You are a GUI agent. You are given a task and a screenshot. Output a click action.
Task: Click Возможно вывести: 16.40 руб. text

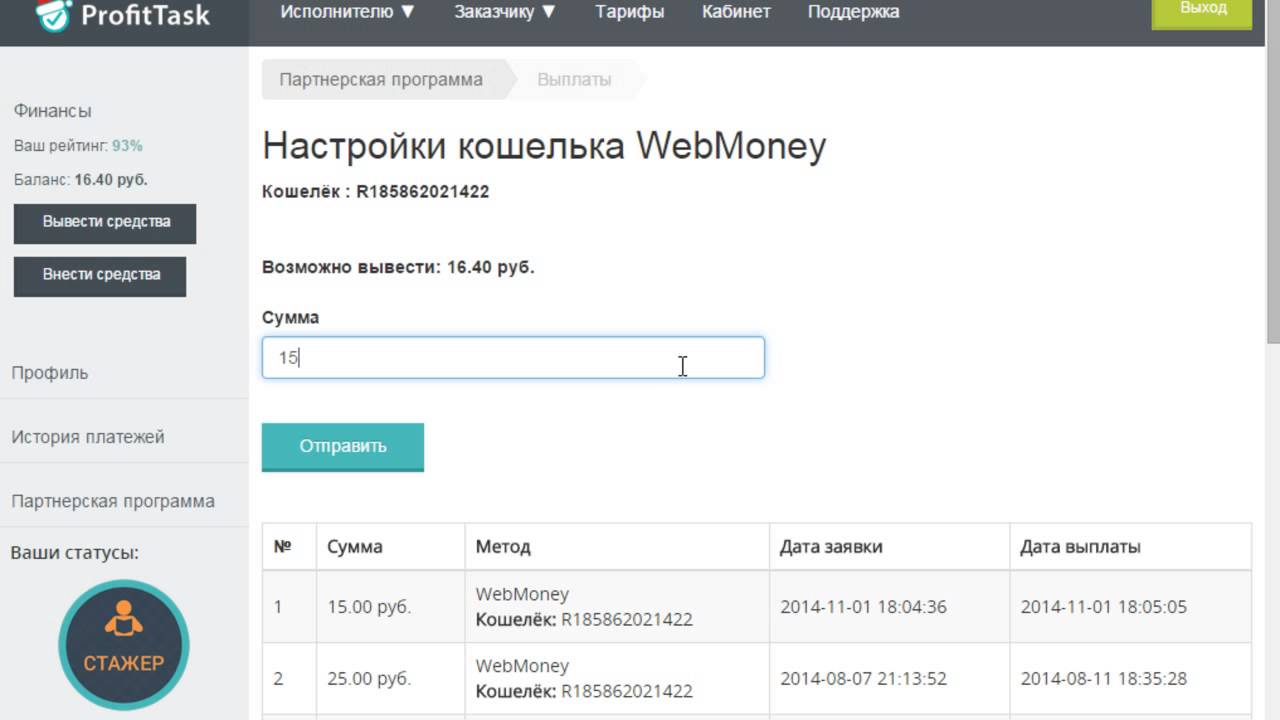[x=398, y=267]
